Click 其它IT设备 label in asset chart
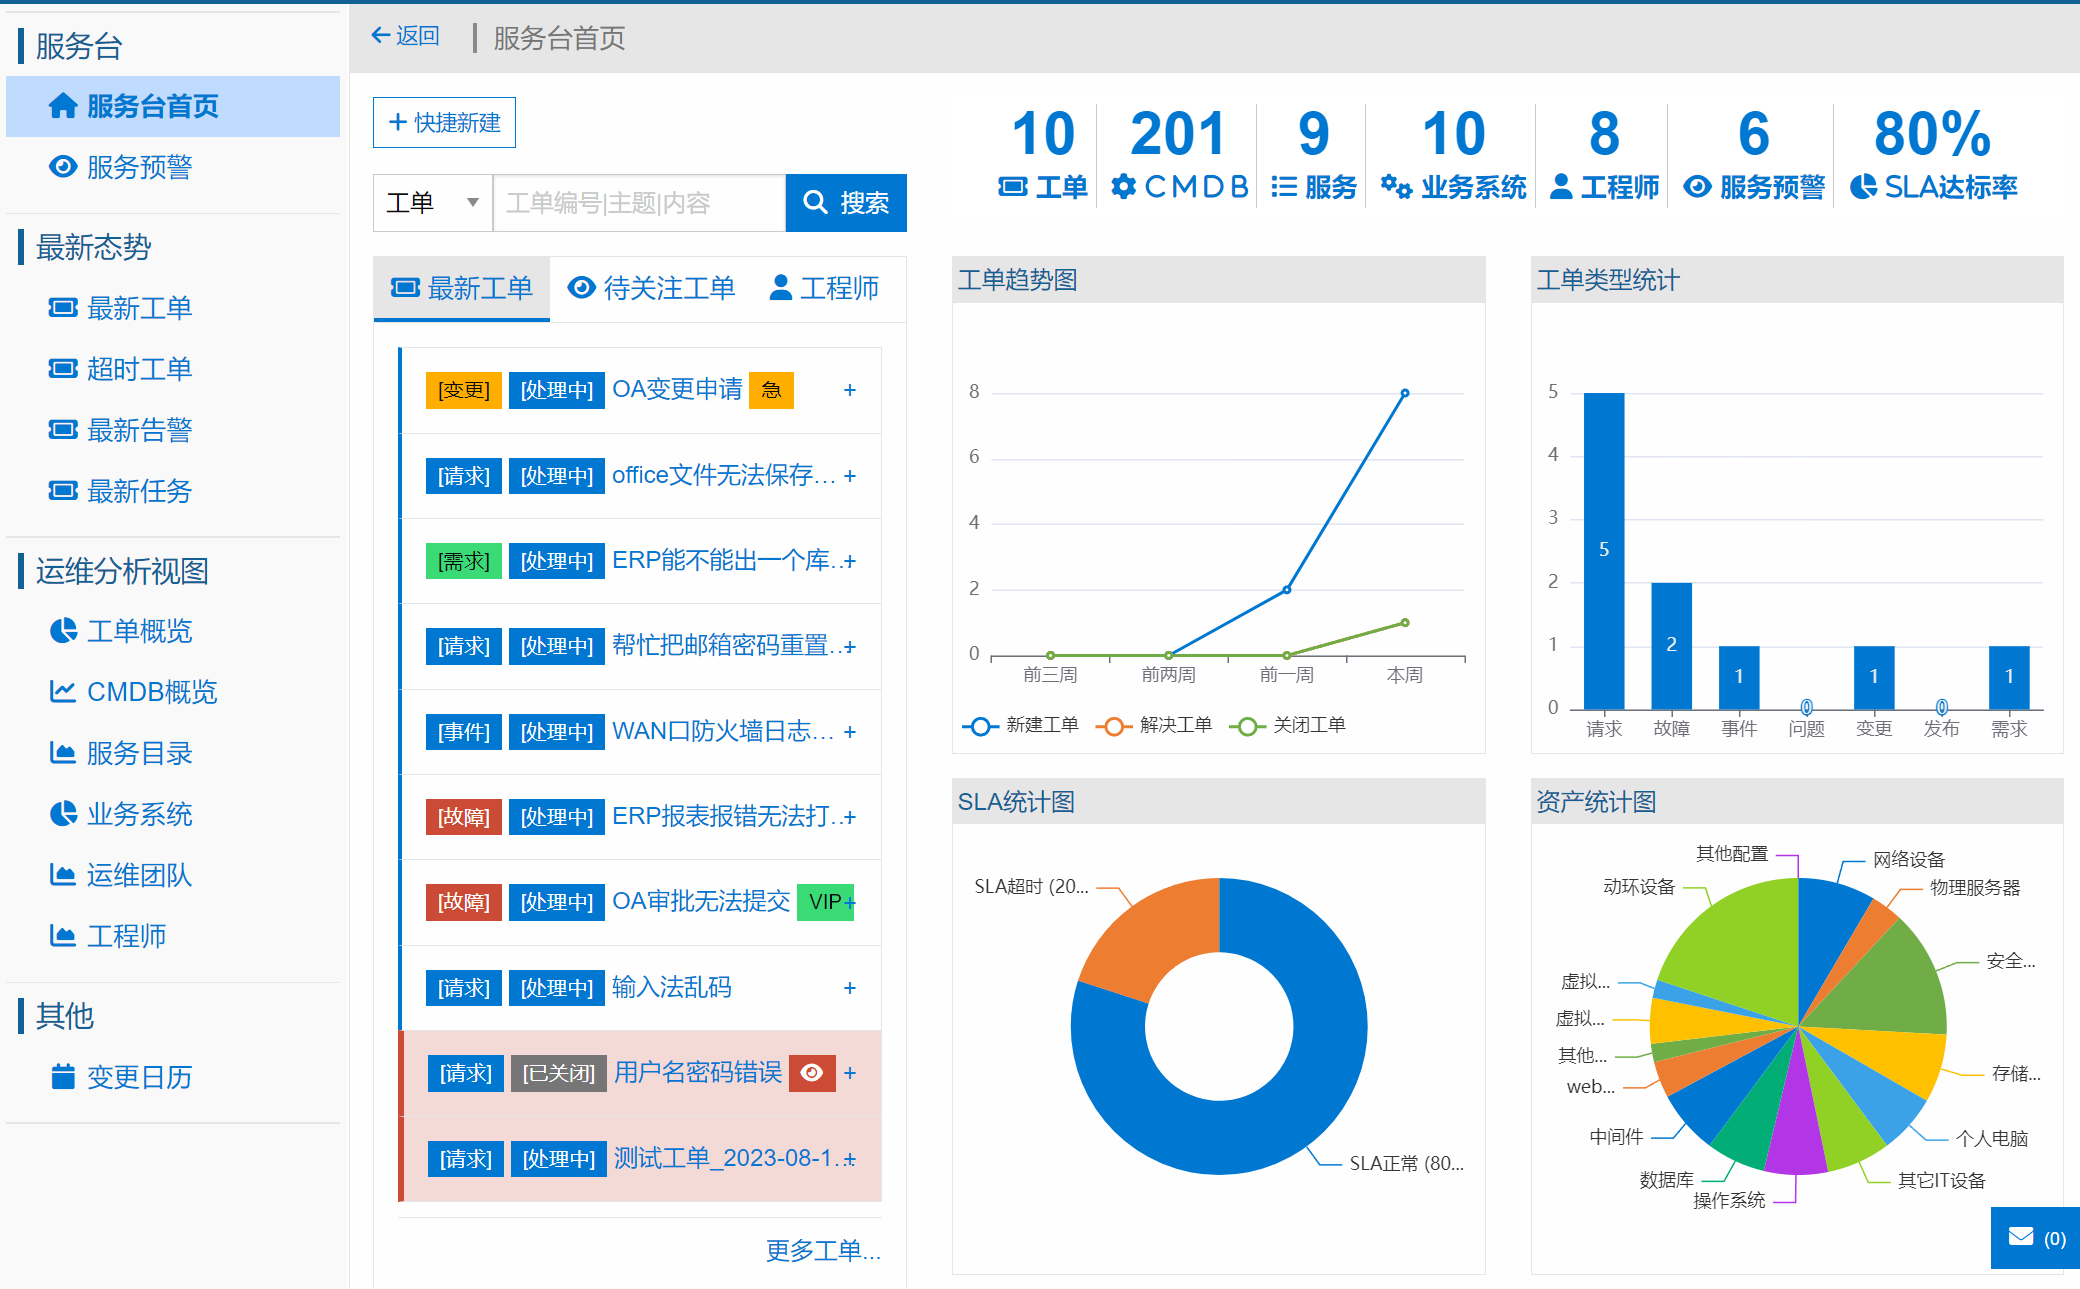The width and height of the screenshot is (2080, 1289). [x=1942, y=1180]
